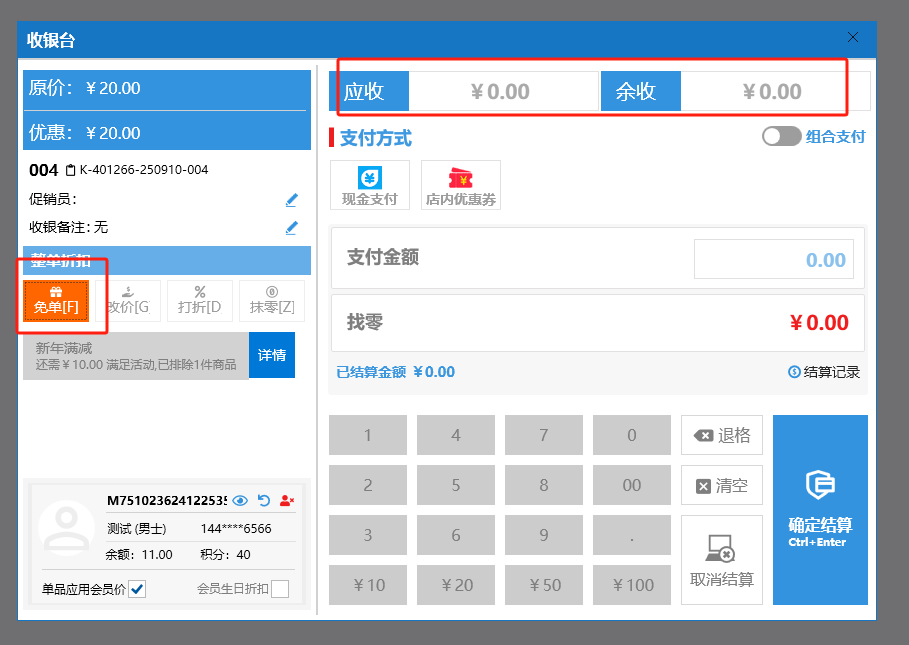Uncheck 单品应用会员价 checkbox
Image resolution: width=909 pixels, height=645 pixels.
click(x=137, y=589)
